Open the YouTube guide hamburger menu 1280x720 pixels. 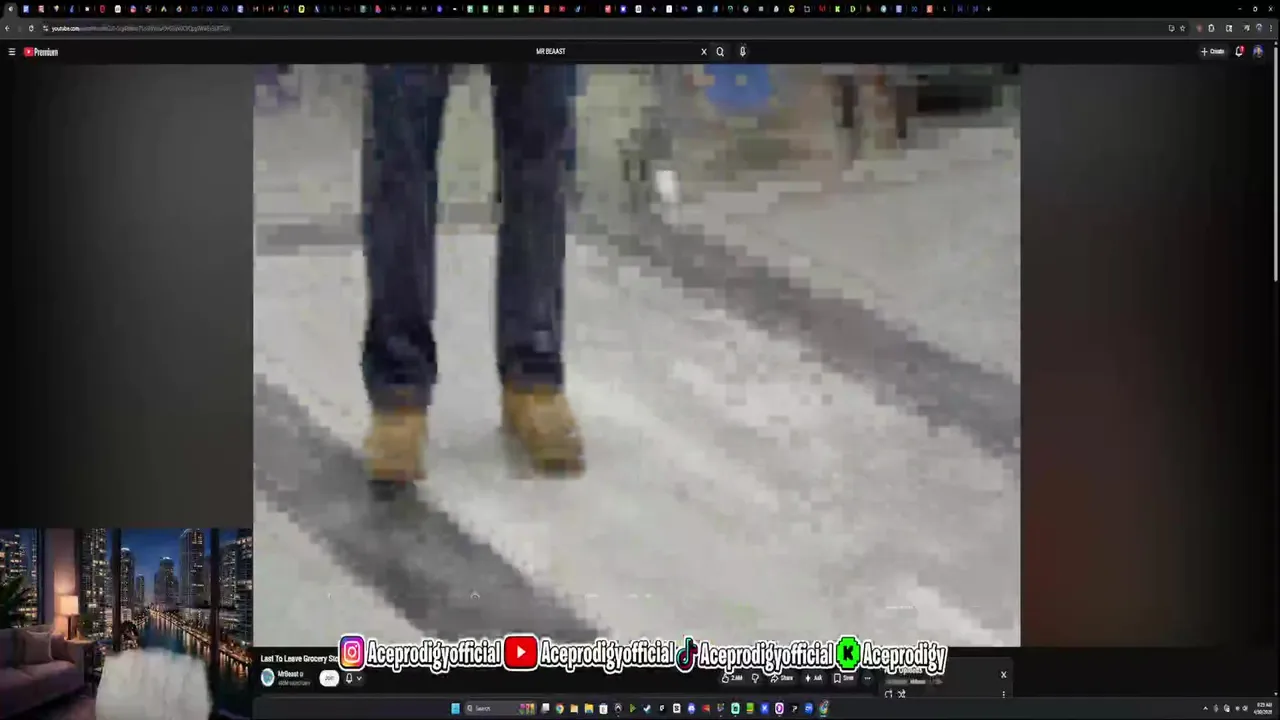pyautogui.click(x=12, y=52)
